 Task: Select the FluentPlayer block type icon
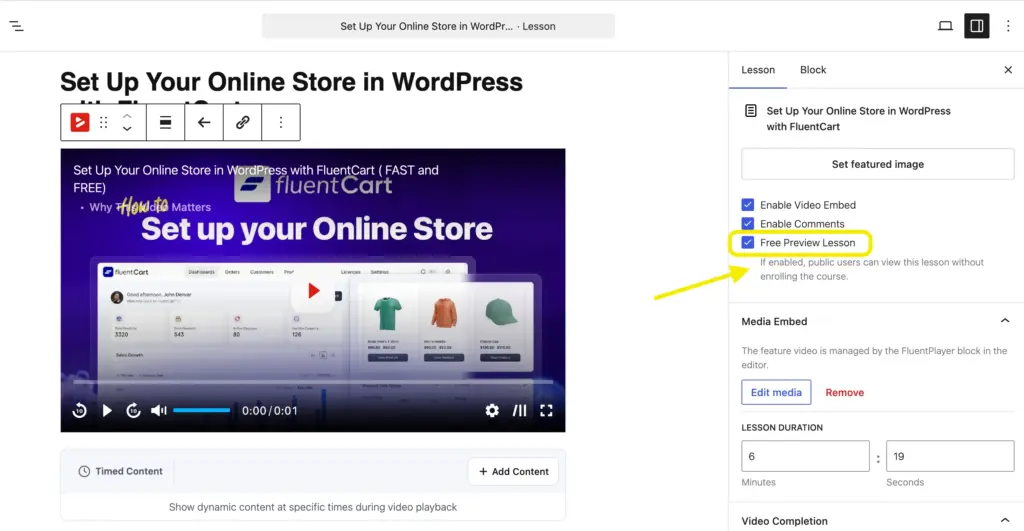coord(80,122)
